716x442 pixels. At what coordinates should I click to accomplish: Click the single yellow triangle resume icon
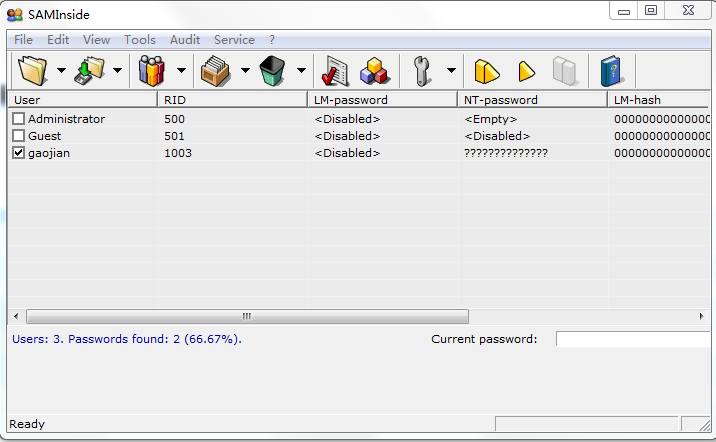click(526, 72)
